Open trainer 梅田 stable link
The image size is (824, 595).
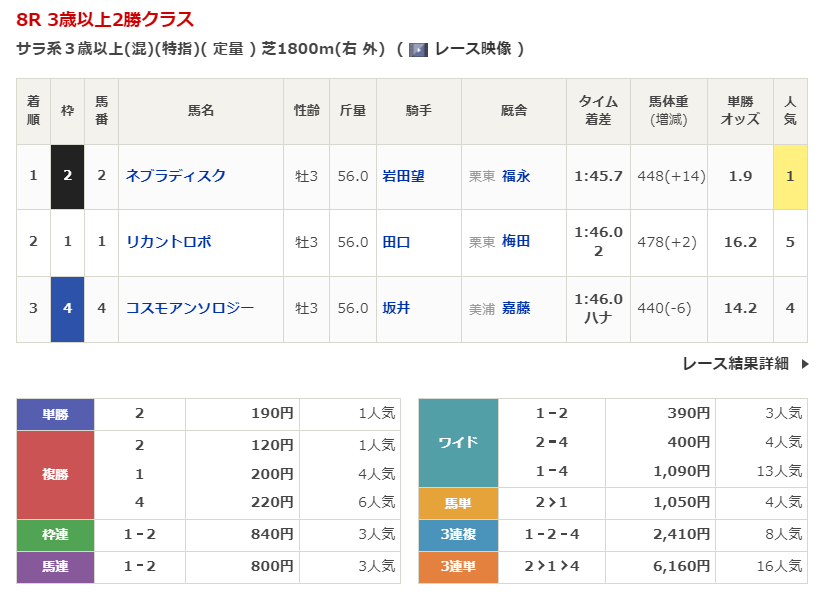516,242
